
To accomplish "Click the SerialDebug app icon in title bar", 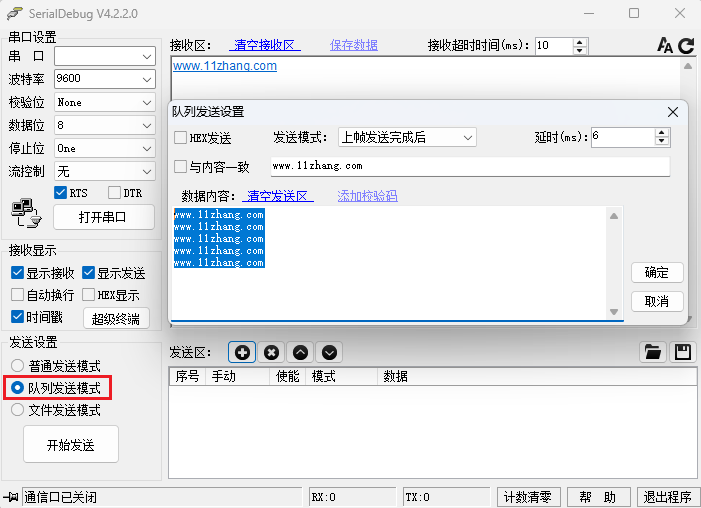I will [x=15, y=13].
